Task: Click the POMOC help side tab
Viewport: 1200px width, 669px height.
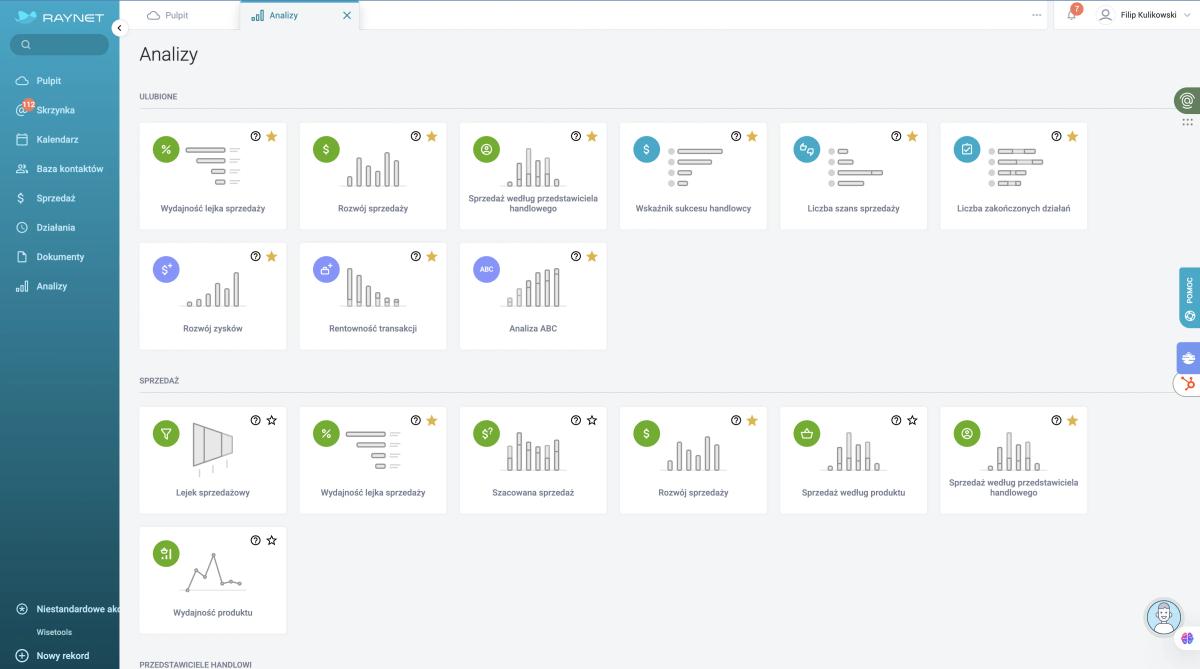Action: [1189, 297]
